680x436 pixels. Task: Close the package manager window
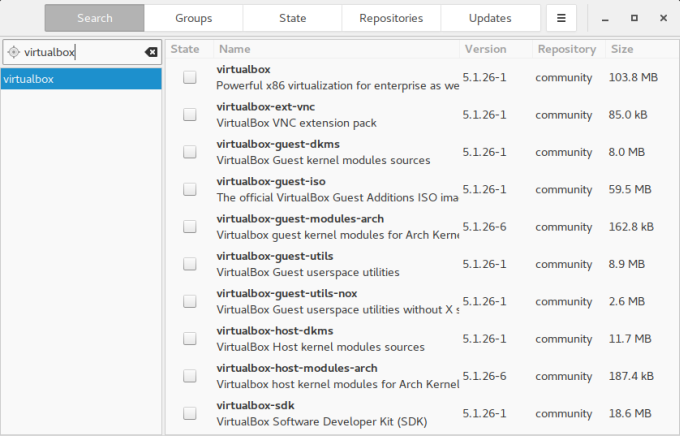663,18
